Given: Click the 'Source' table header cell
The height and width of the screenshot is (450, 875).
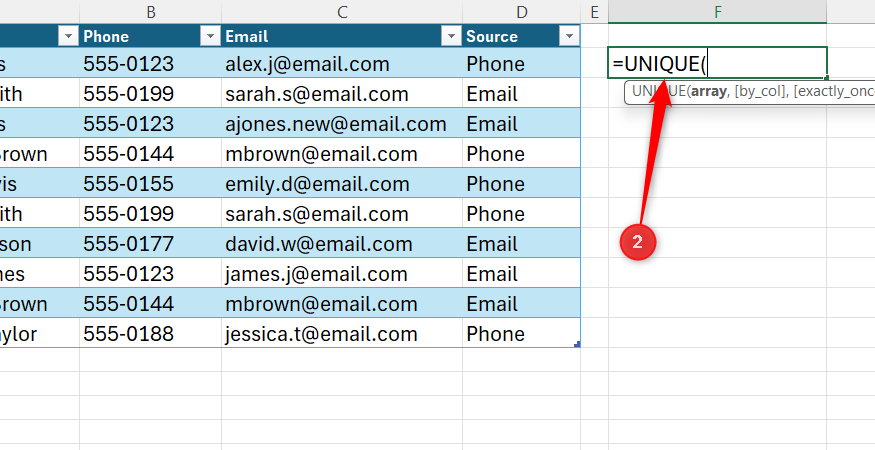Looking at the screenshot, I should (x=521, y=36).
